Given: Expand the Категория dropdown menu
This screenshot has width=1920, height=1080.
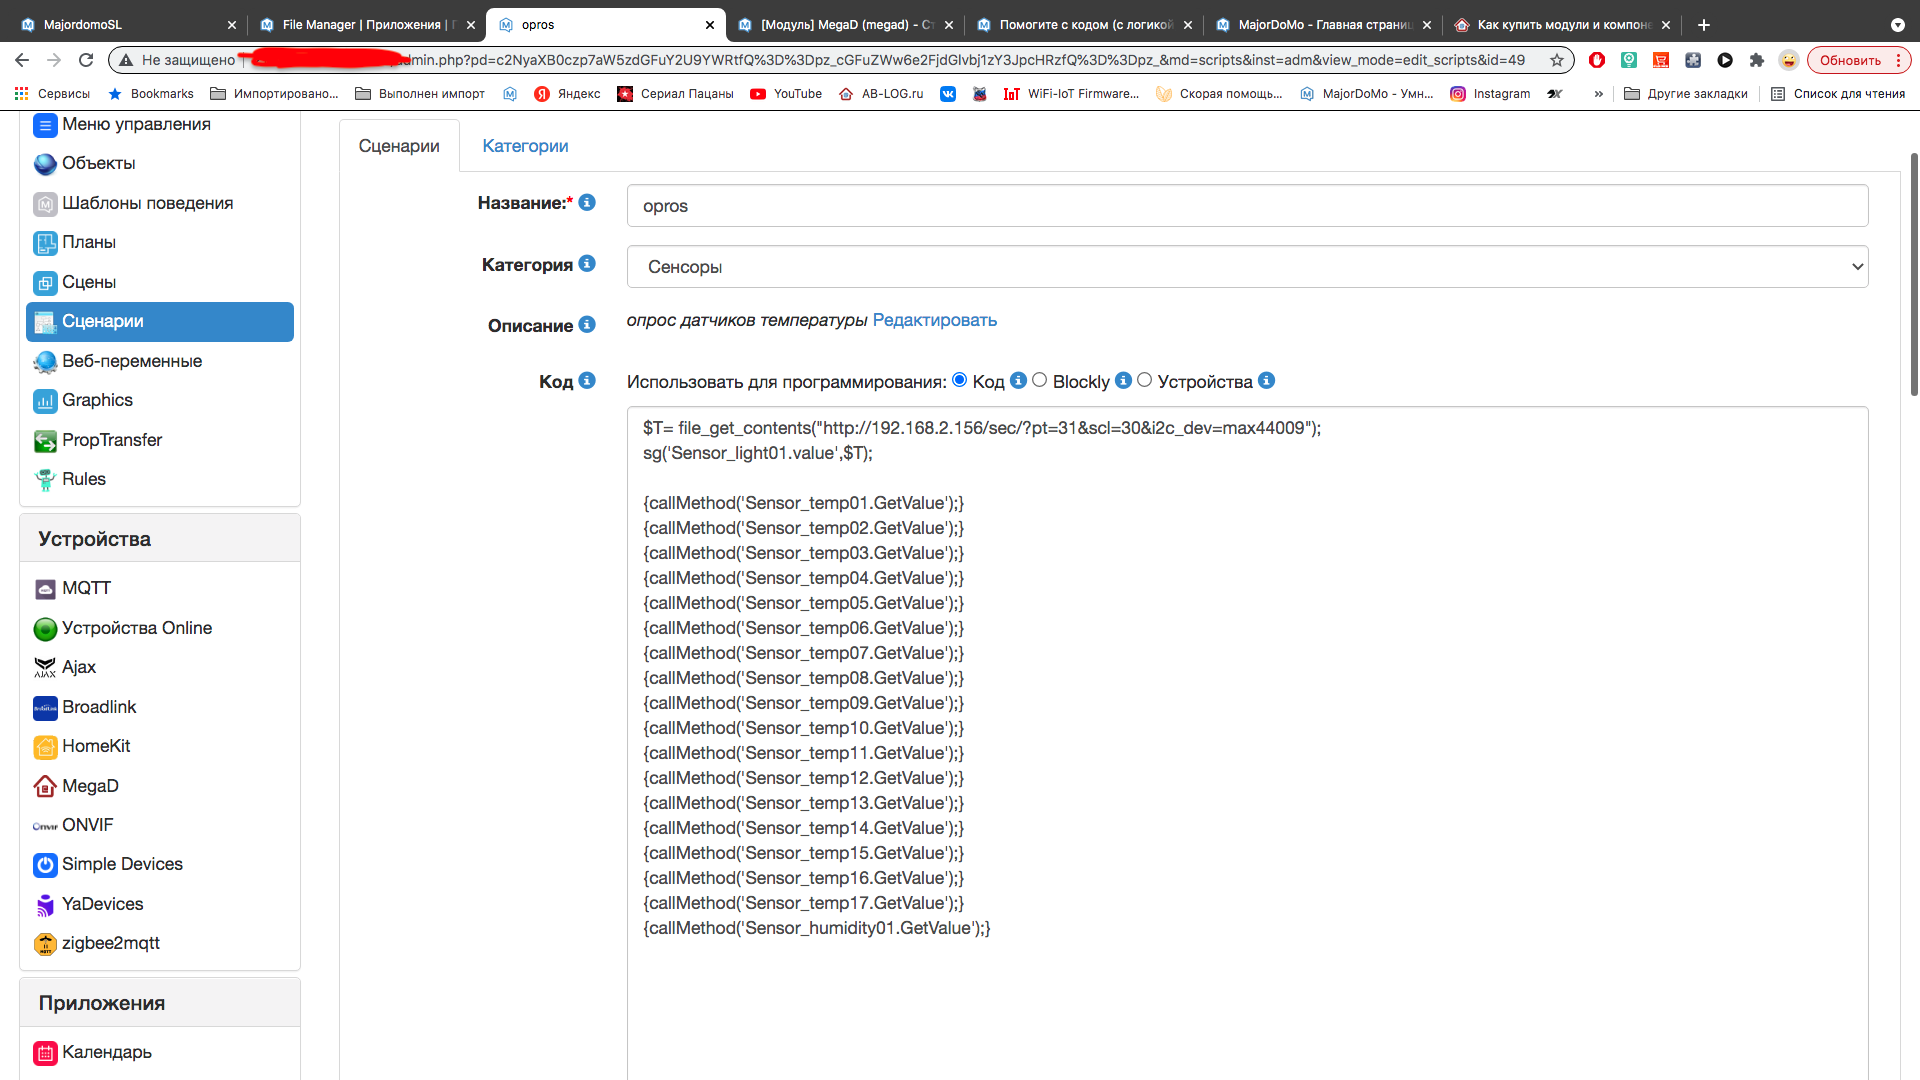Looking at the screenshot, I should (x=1246, y=265).
